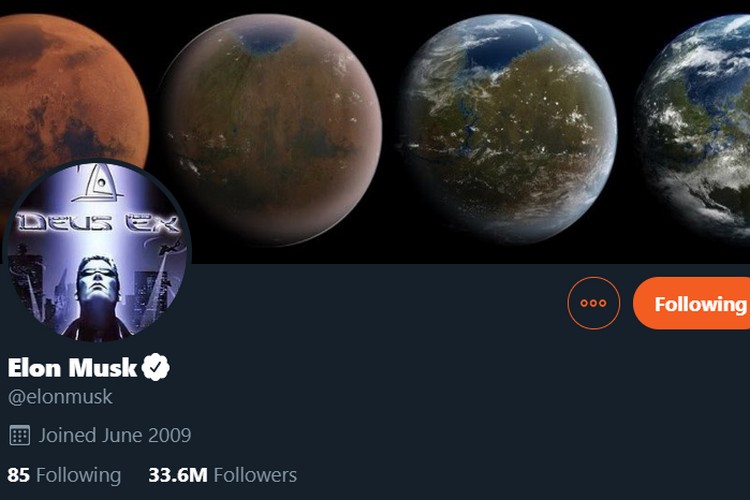Click the sunglasses face in the avatar

pos(97,278)
